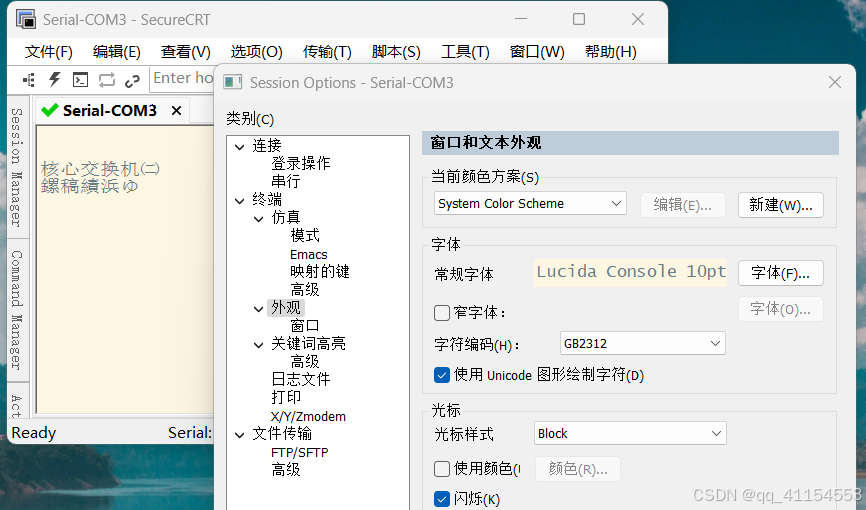Click the SecureCRT app icon in title bar
Image resolution: width=866 pixels, height=510 pixels.
25,19
